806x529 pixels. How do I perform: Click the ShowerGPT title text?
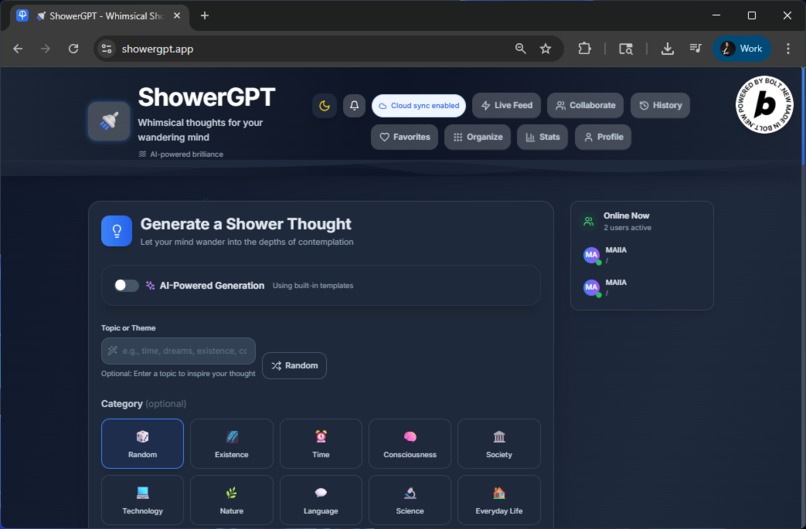[207, 98]
